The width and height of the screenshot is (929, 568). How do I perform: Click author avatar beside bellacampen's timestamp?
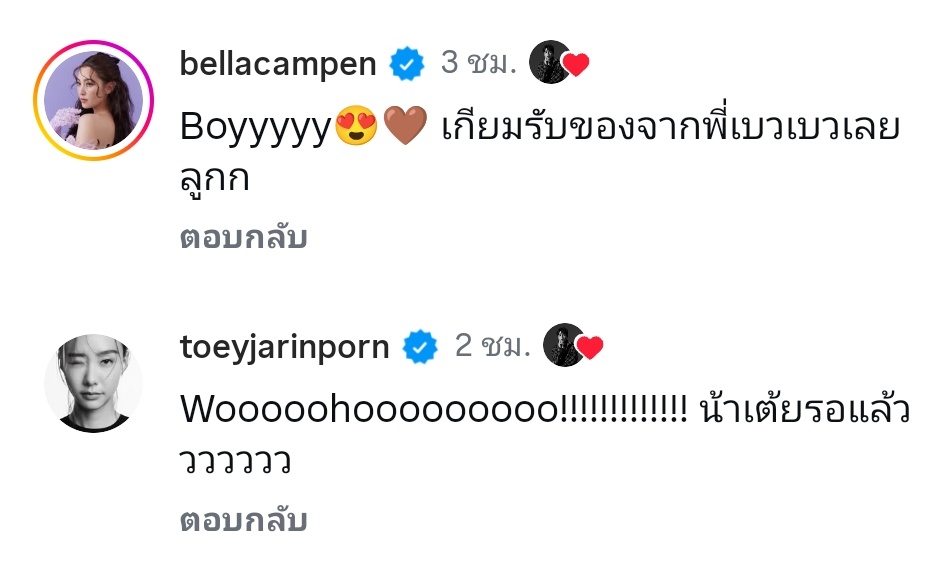click(550, 62)
